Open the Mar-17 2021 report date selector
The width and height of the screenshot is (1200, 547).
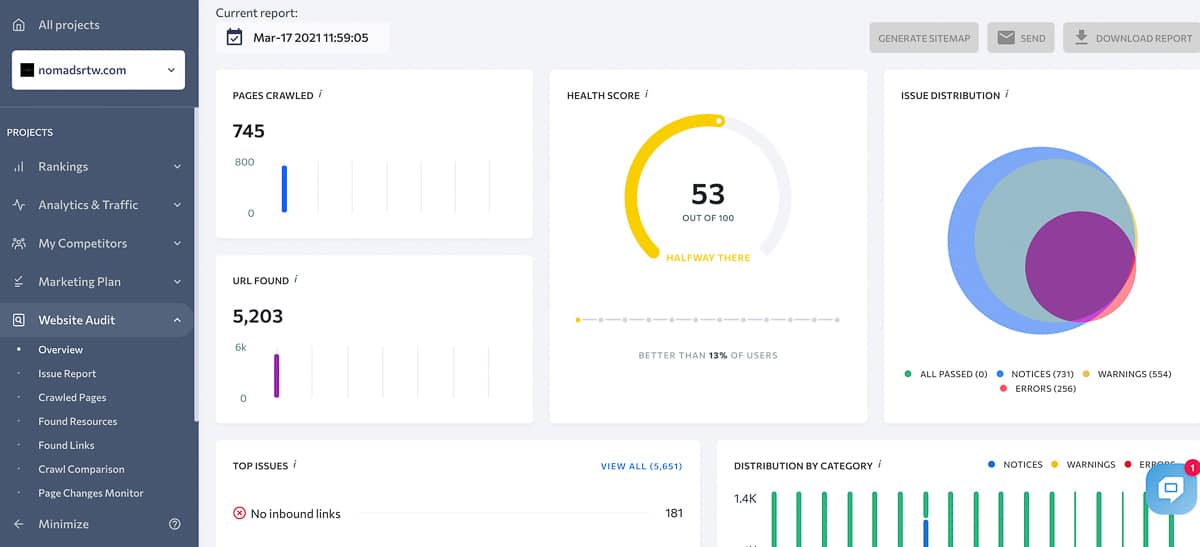302,38
